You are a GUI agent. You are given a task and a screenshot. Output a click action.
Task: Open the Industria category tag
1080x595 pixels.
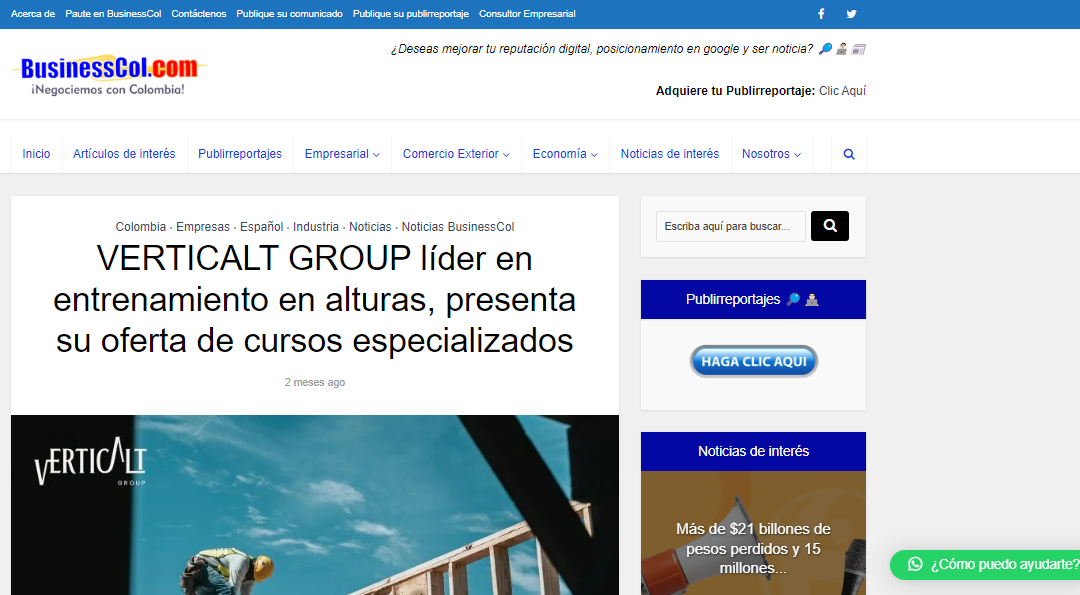click(x=315, y=227)
